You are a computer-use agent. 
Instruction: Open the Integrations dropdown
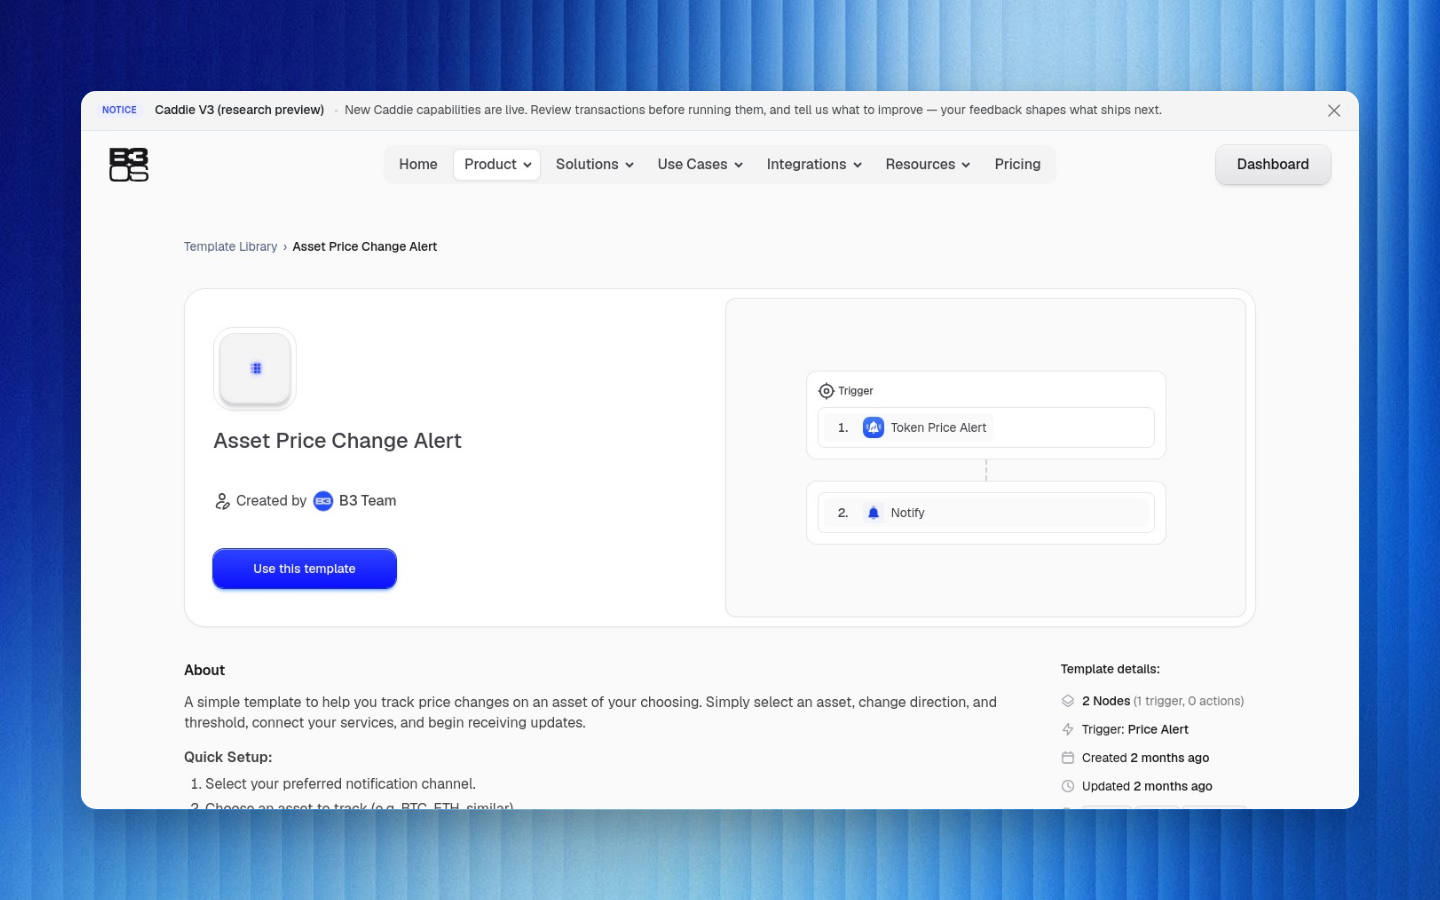[814, 165]
